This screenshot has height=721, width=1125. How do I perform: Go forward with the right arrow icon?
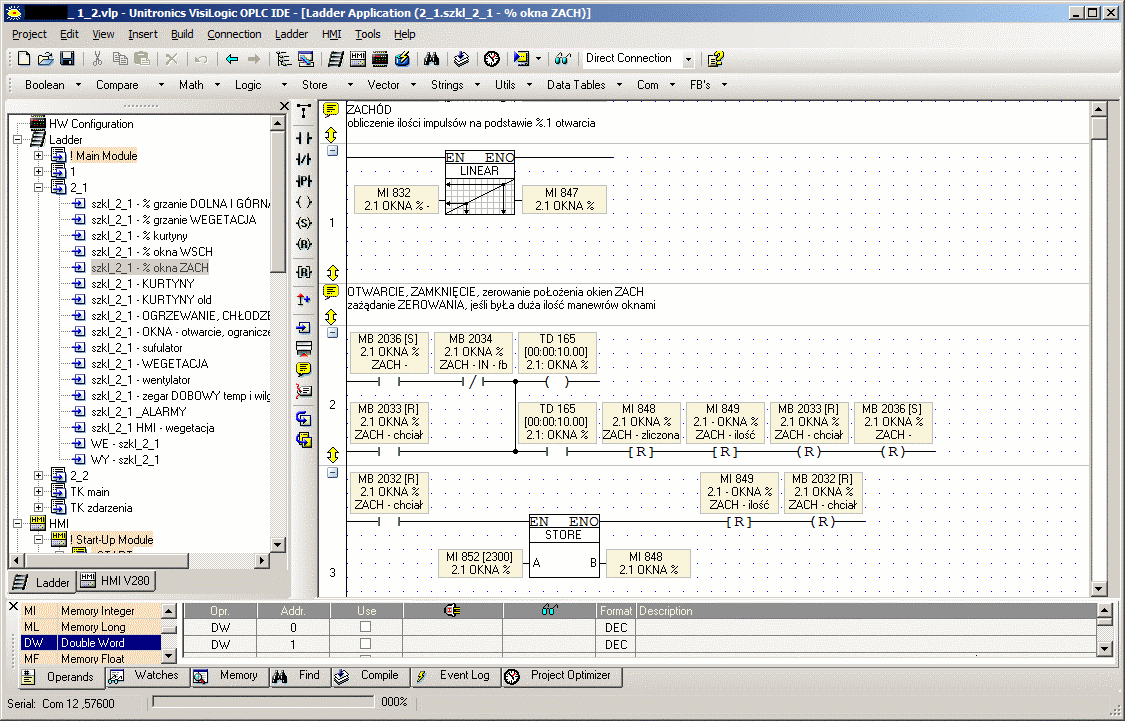253,59
